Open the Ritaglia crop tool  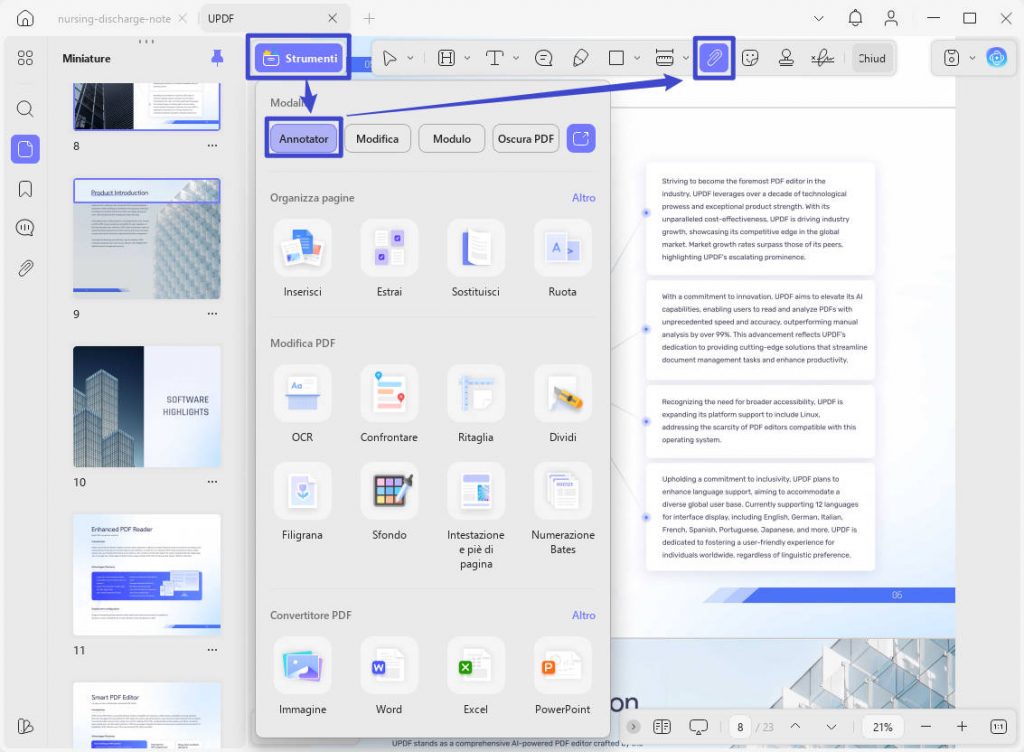click(x=475, y=405)
